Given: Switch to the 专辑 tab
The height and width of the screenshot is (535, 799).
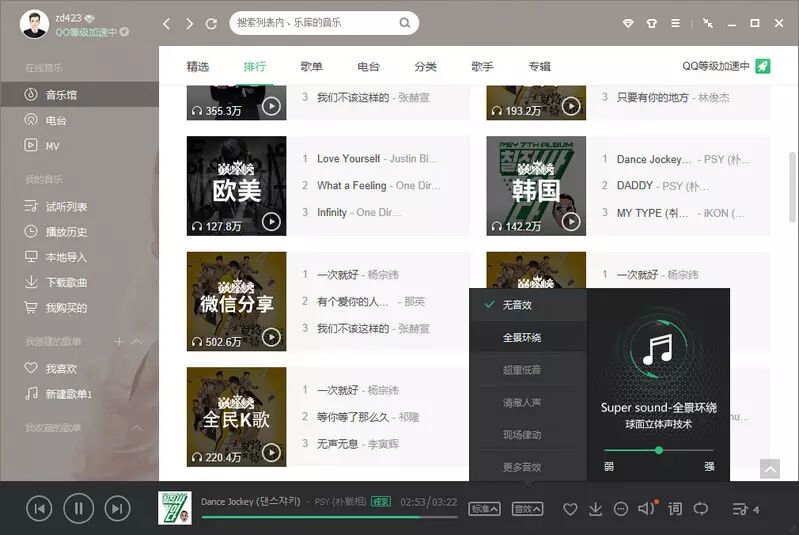Looking at the screenshot, I should coord(540,67).
